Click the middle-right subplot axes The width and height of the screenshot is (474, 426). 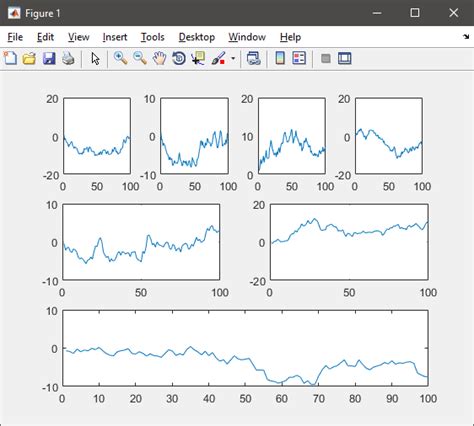[349, 242]
